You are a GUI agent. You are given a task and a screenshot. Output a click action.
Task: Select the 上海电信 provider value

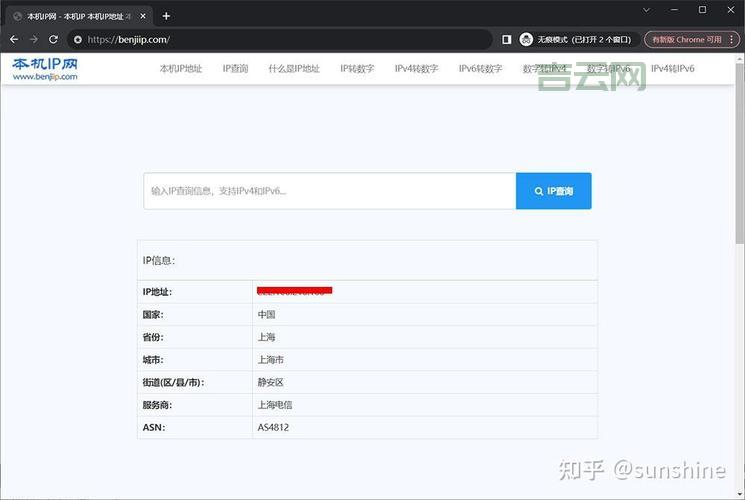pyautogui.click(x=275, y=405)
